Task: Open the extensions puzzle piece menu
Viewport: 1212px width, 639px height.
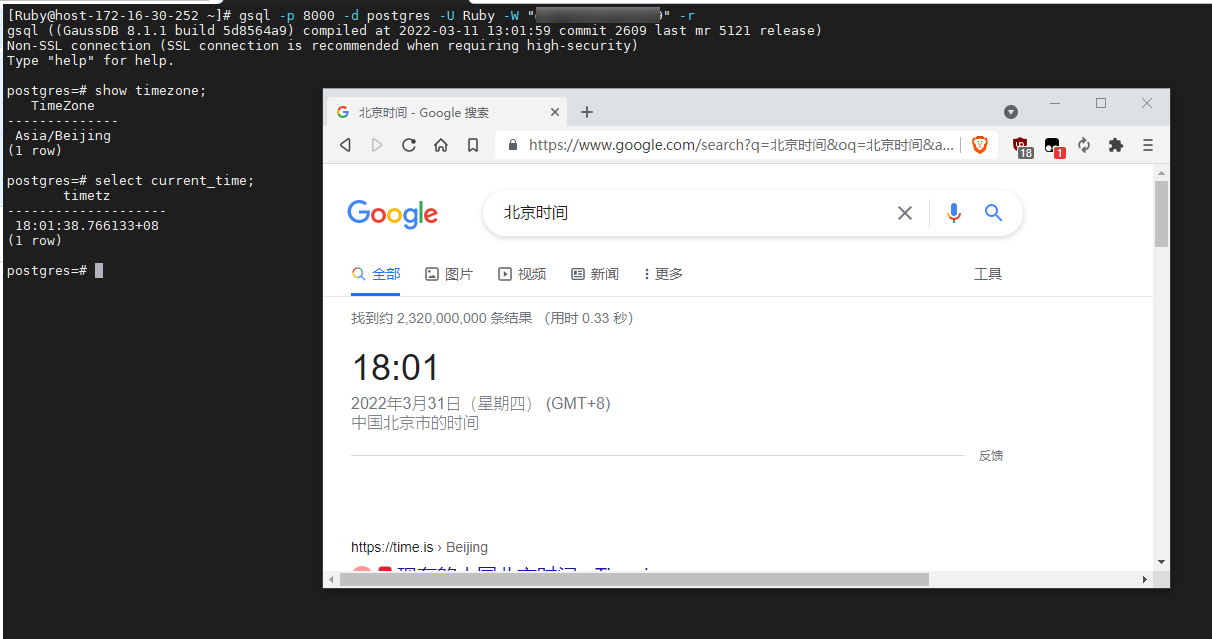Action: [1116, 145]
